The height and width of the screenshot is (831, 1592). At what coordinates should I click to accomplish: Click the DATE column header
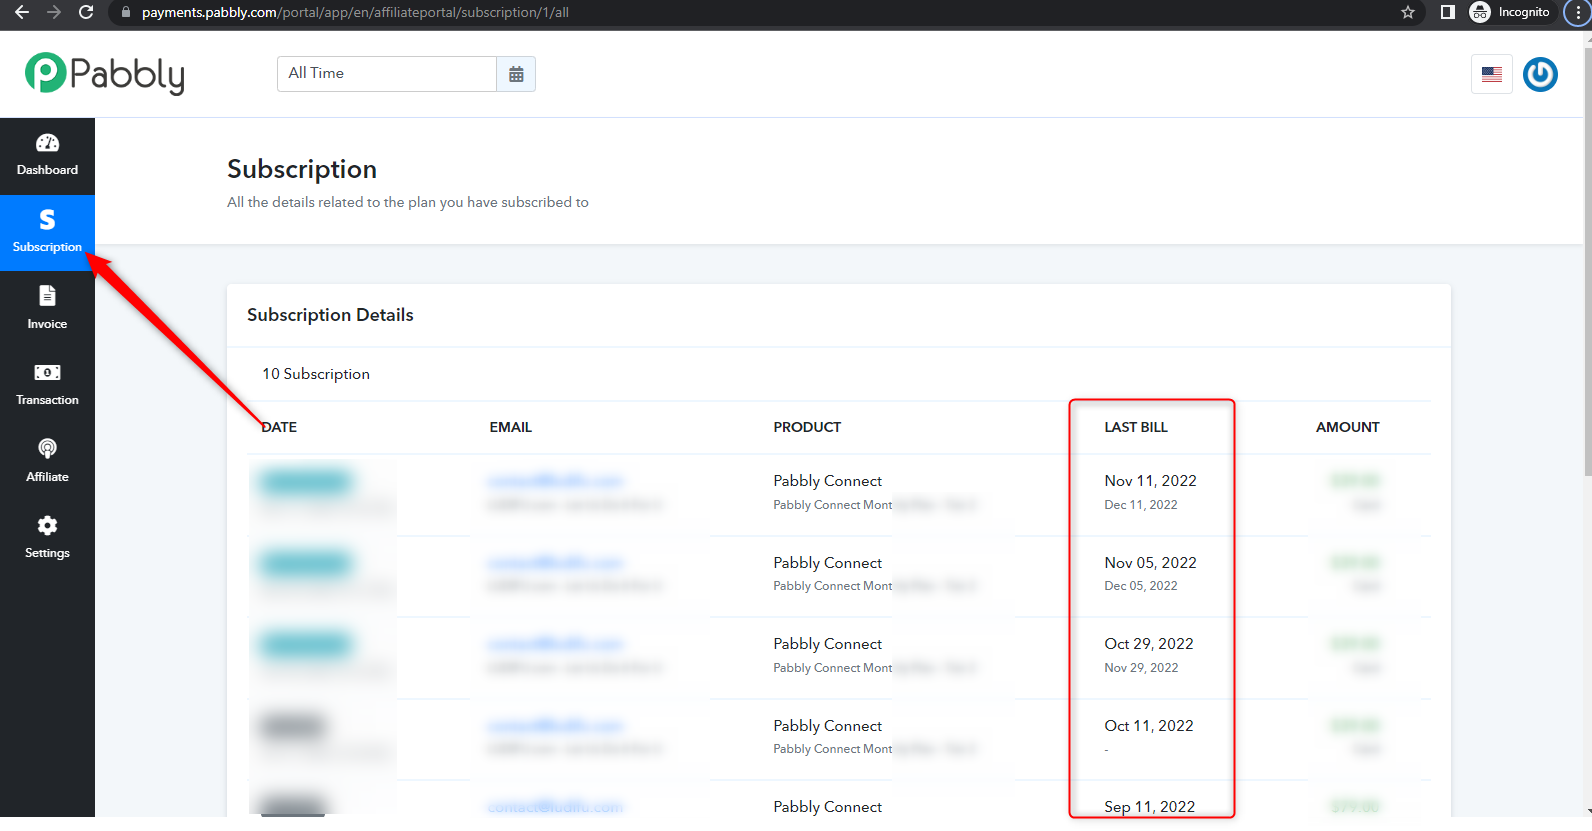coord(279,427)
